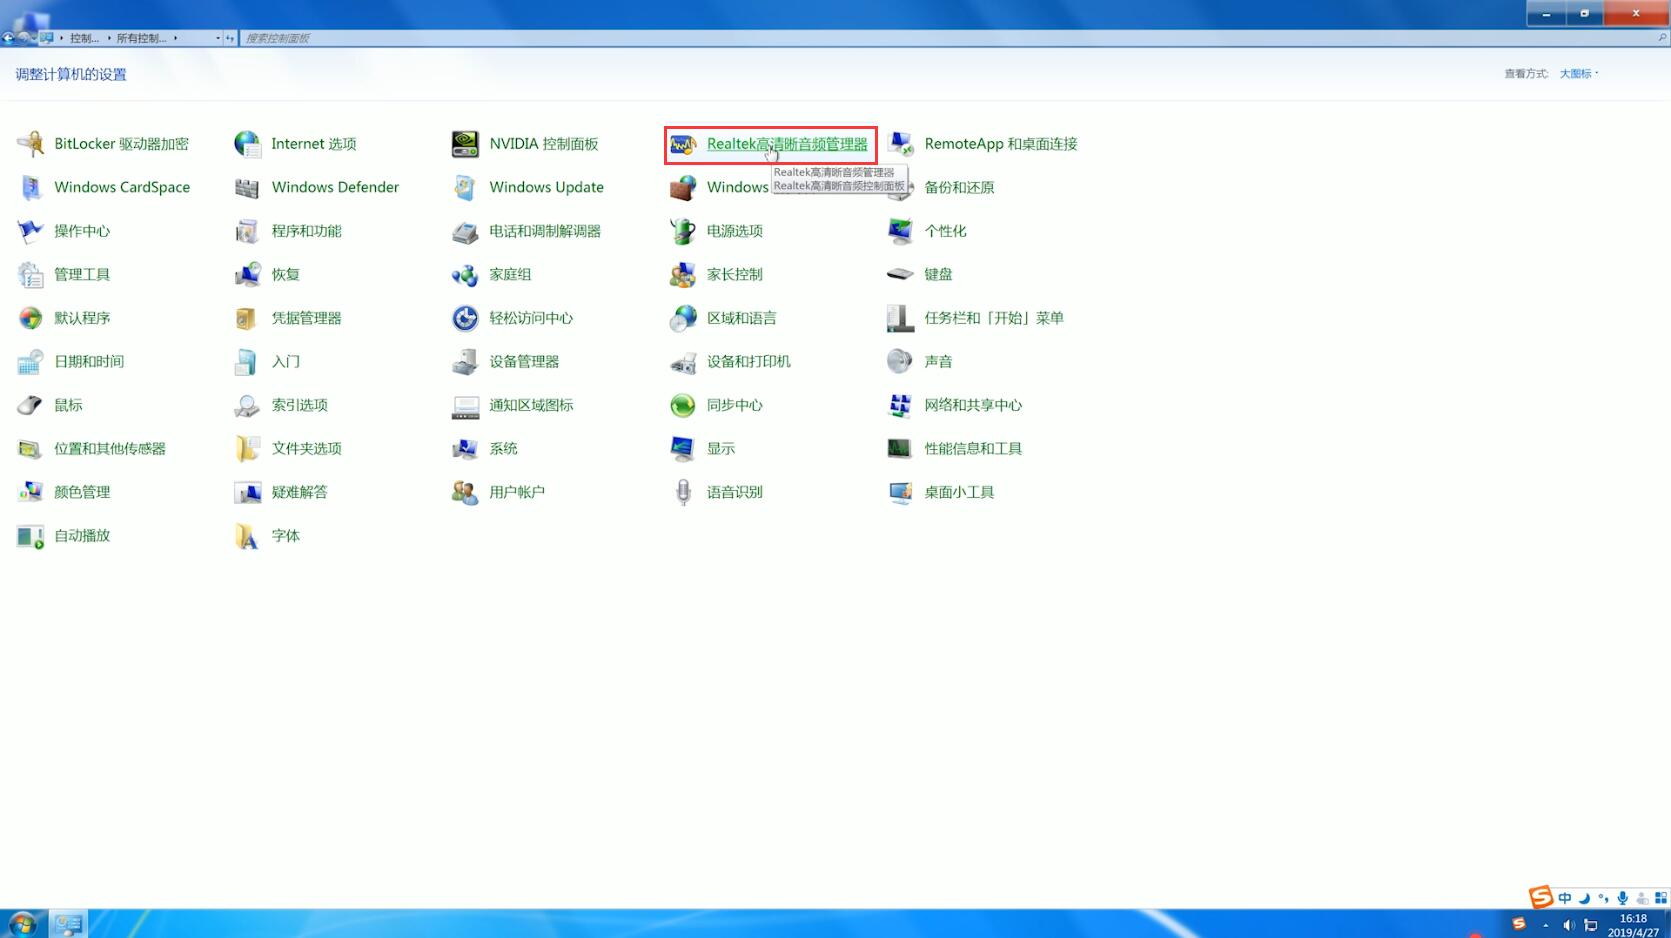This screenshot has height=938, width=1671.
Task: Click 用户帐户 link
Action: pos(517,492)
